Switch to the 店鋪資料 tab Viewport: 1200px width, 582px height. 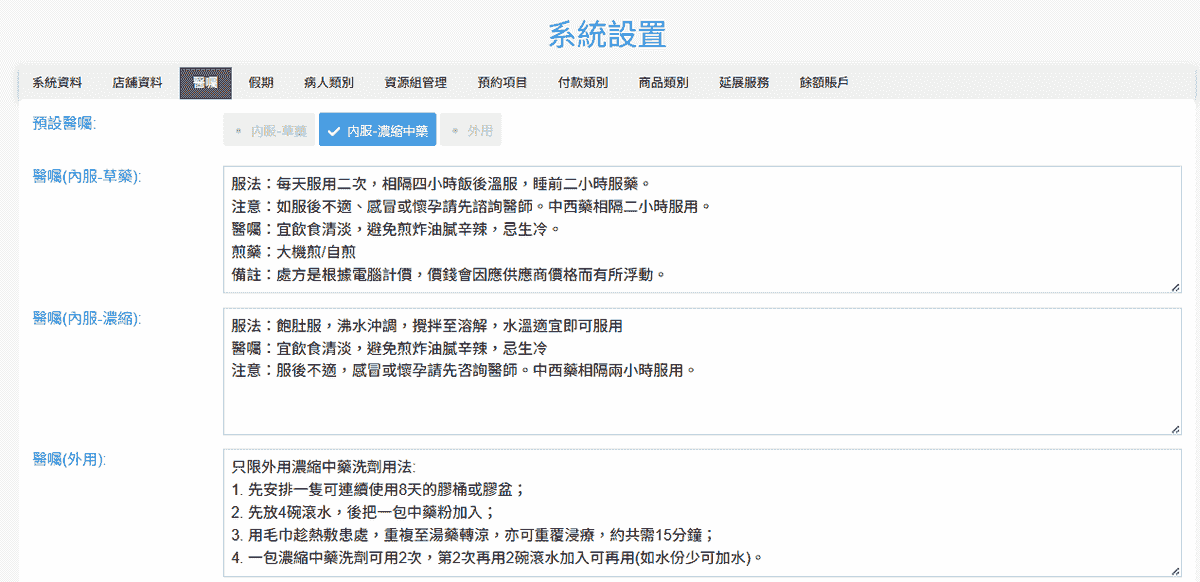click(137, 83)
